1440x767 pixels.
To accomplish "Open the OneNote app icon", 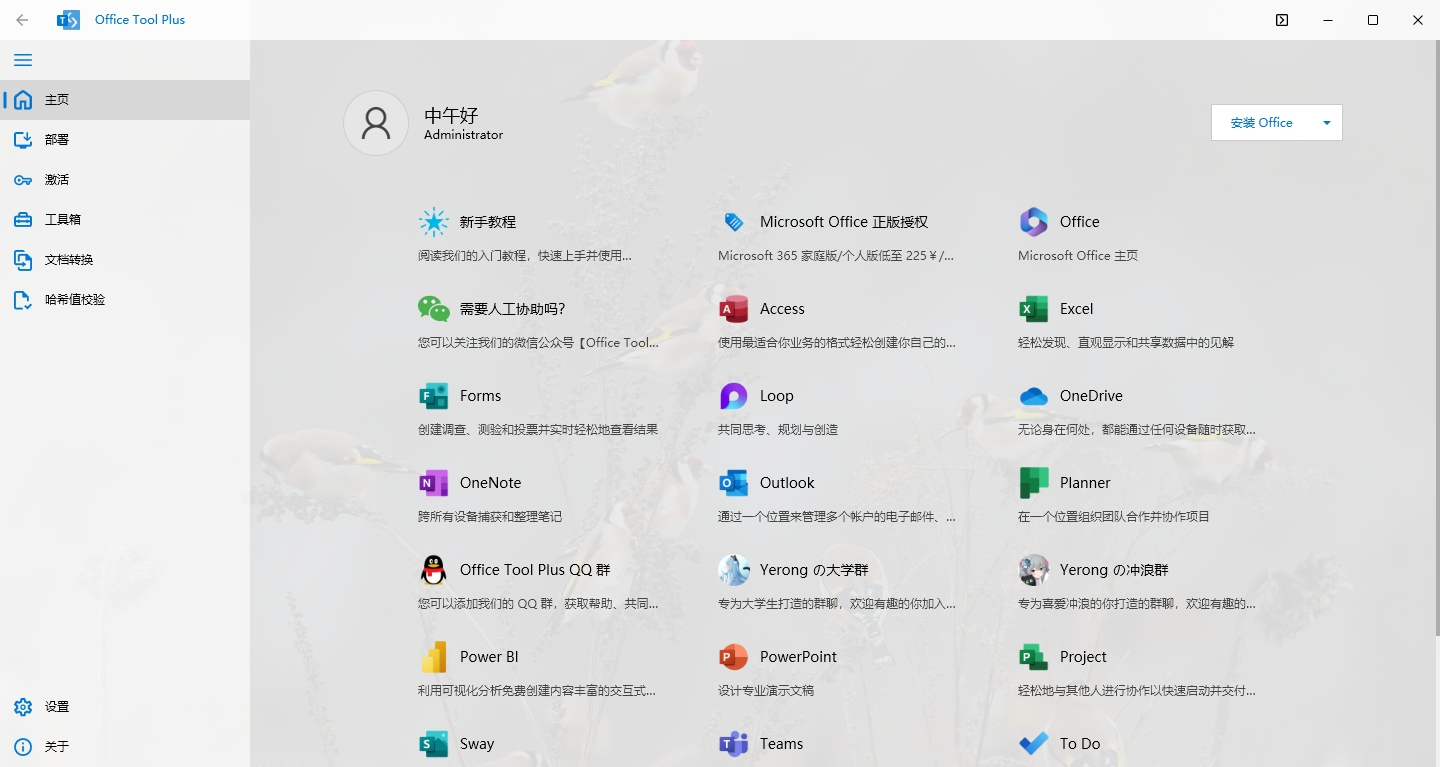I will coord(434,483).
